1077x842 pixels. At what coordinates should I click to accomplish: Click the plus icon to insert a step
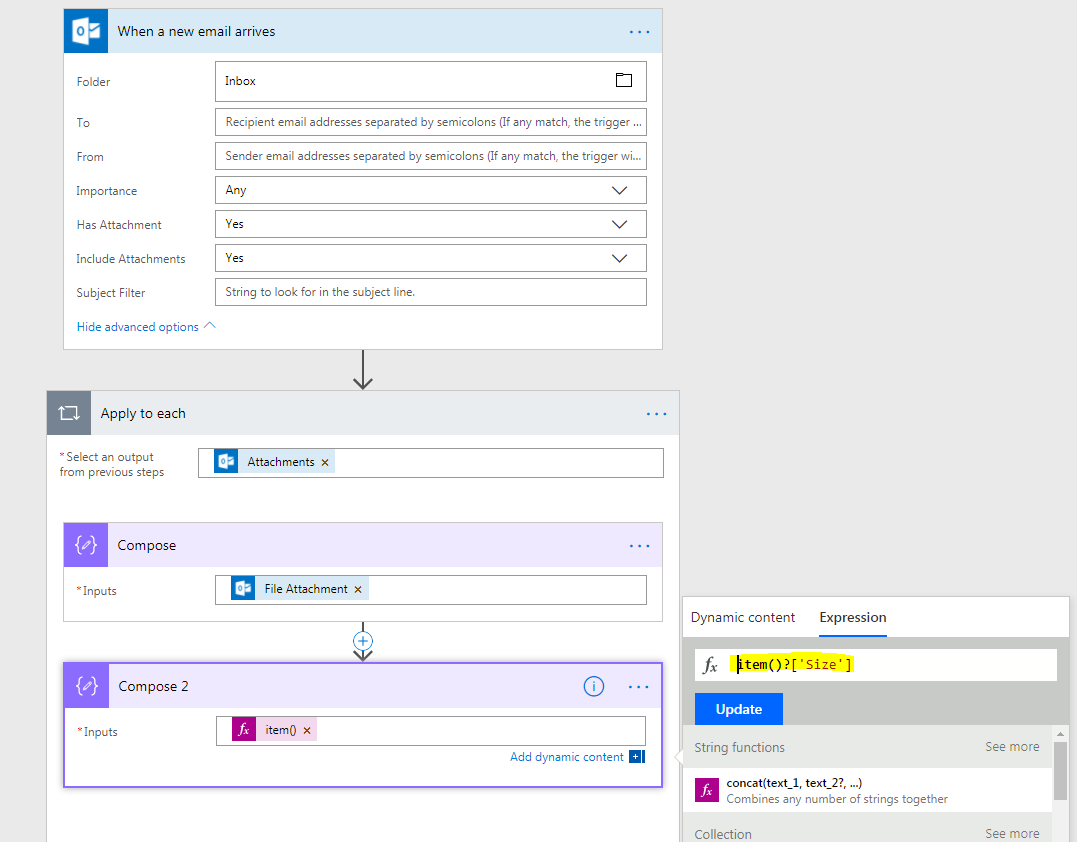[x=362, y=640]
